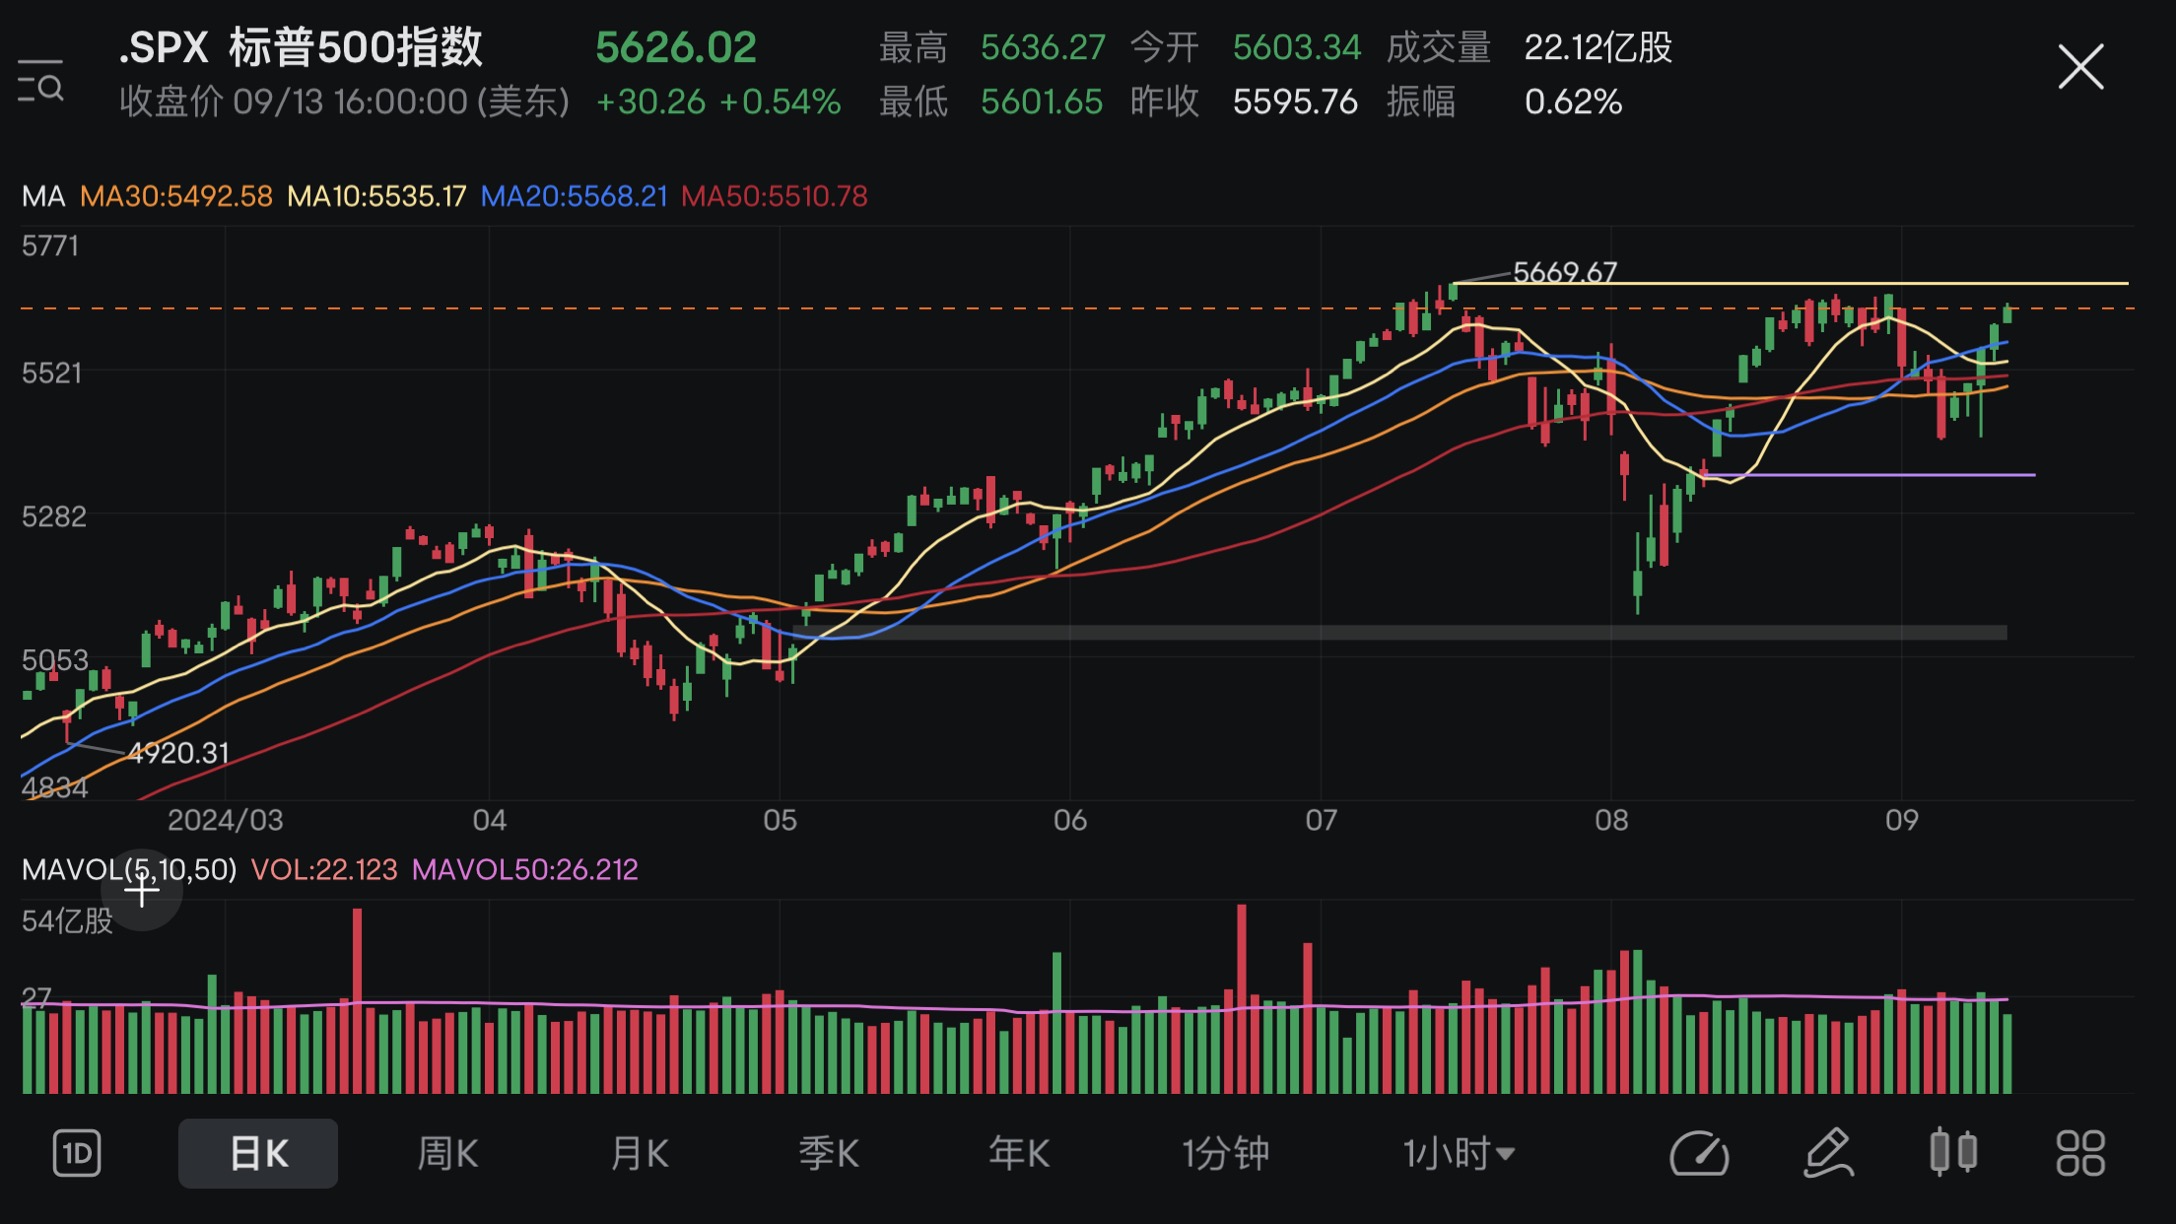The width and height of the screenshot is (2176, 1224).
Task: Switch to the 季K quarterly tab
Action: pos(829,1154)
